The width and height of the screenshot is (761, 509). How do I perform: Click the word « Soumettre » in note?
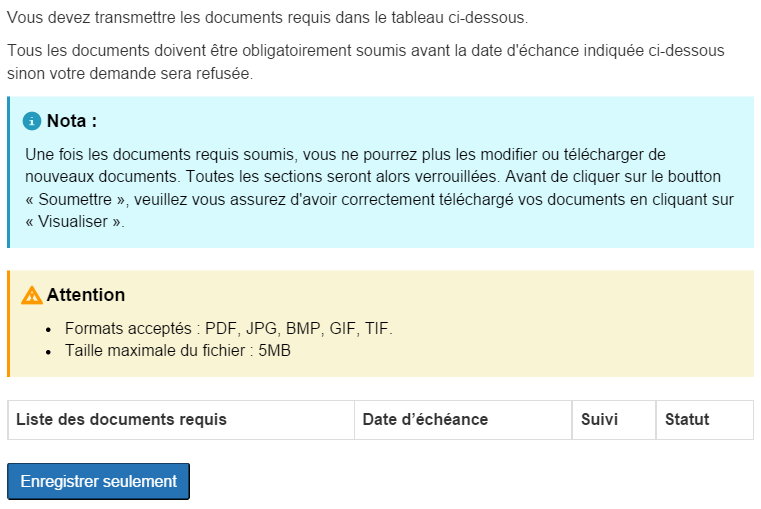tap(76, 199)
